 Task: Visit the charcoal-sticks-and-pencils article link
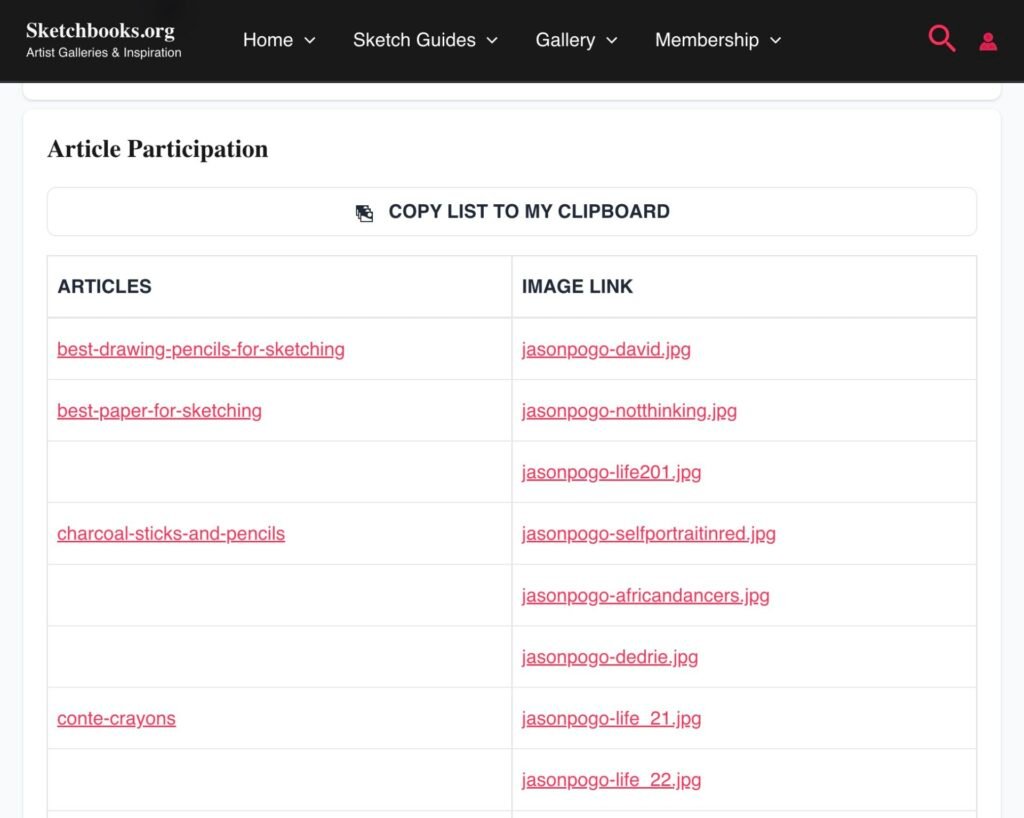[x=171, y=534]
